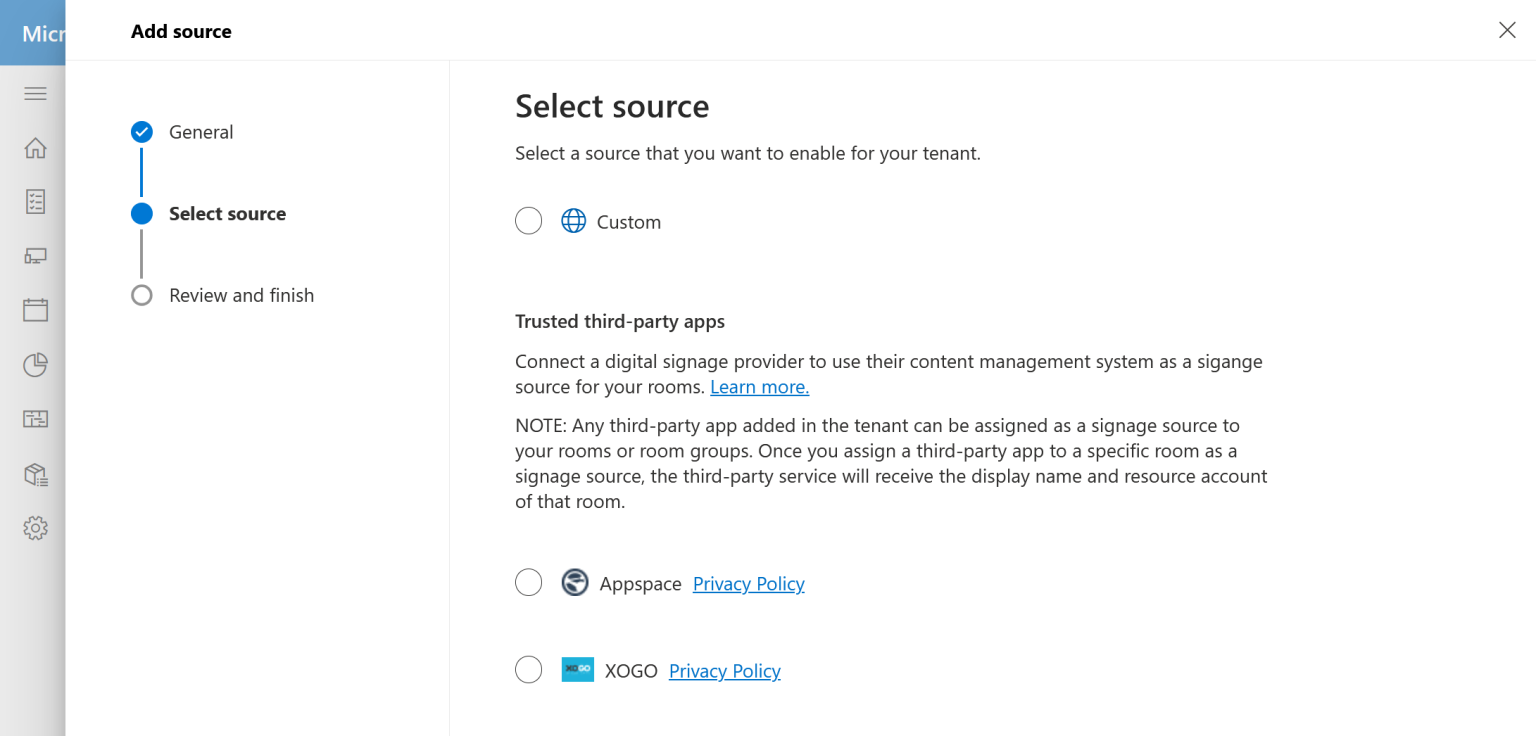Screen dimensions: 1536x736
Task: View Reports via the pie chart icon
Action: click(x=35, y=365)
